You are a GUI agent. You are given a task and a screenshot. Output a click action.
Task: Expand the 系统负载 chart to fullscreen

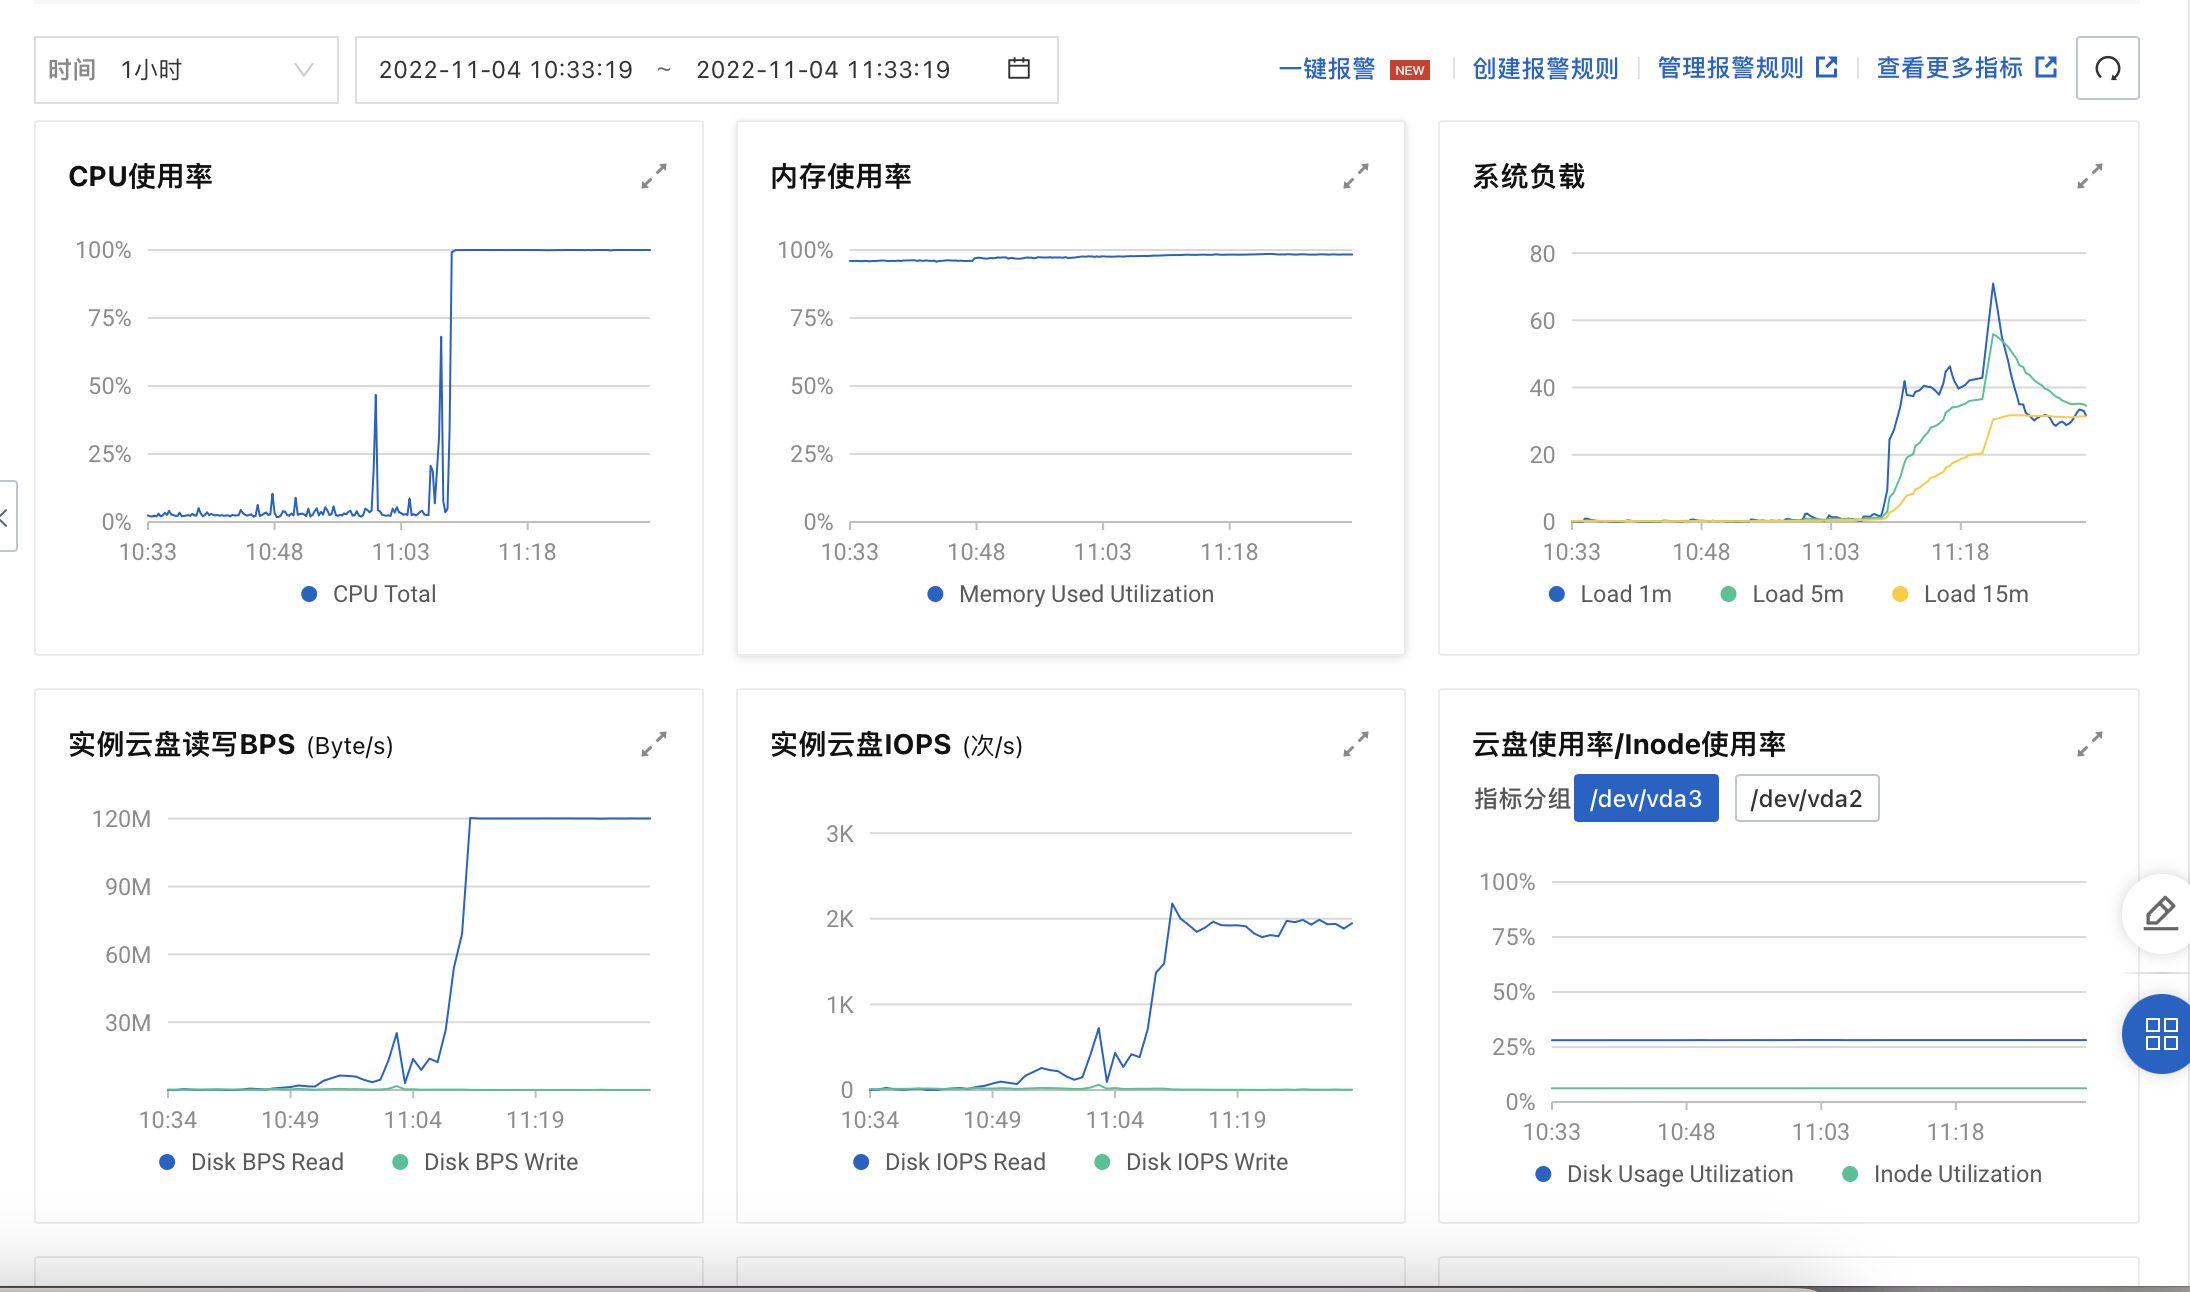click(x=2090, y=176)
